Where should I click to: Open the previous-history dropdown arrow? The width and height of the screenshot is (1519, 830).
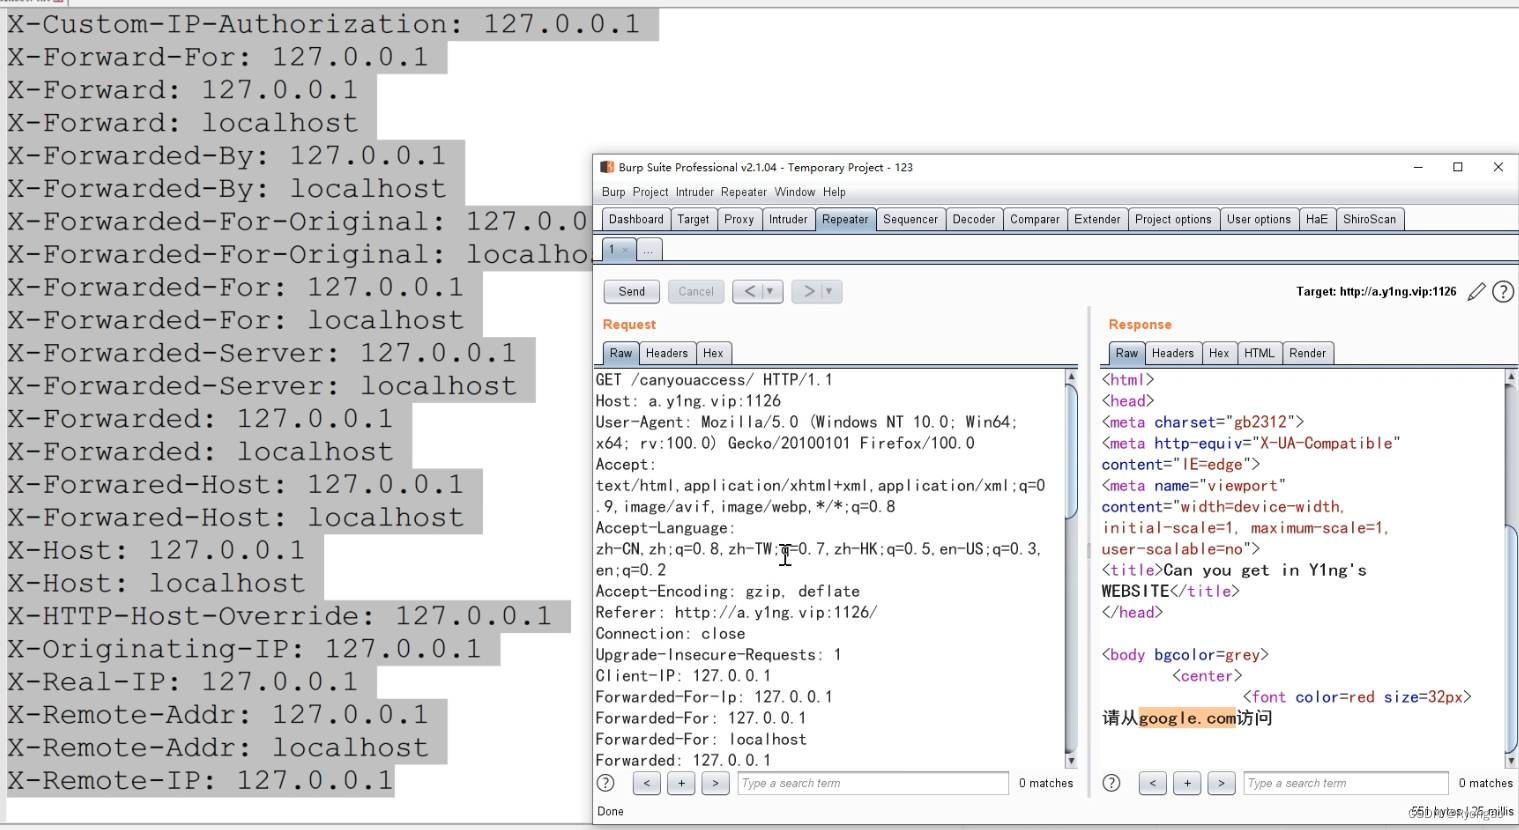click(771, 291)
